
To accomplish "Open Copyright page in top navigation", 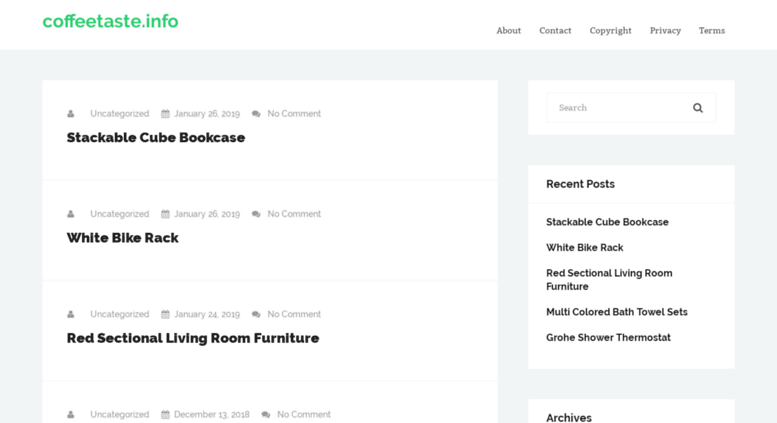I will click(x=610, y=31).
